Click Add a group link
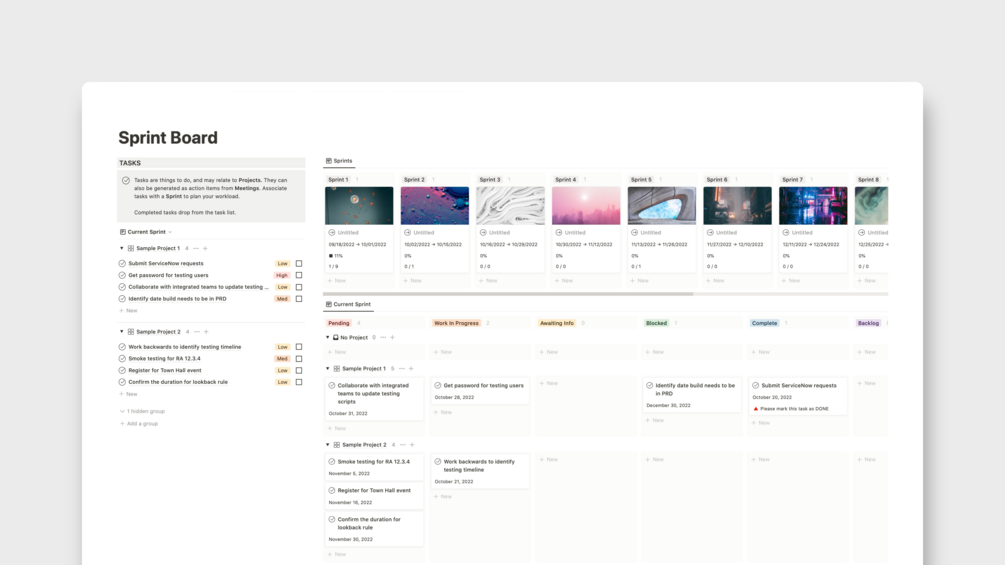Screen dimensions: 1005x565 (x=138, y=423)
